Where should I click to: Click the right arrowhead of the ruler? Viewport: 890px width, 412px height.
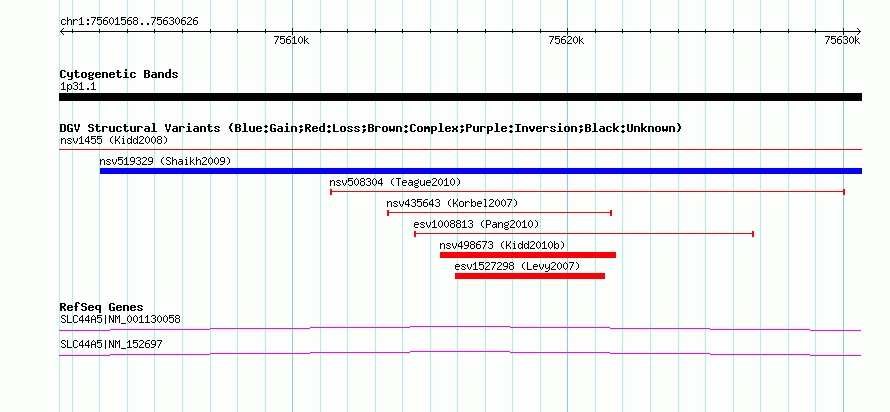(858, 31)
